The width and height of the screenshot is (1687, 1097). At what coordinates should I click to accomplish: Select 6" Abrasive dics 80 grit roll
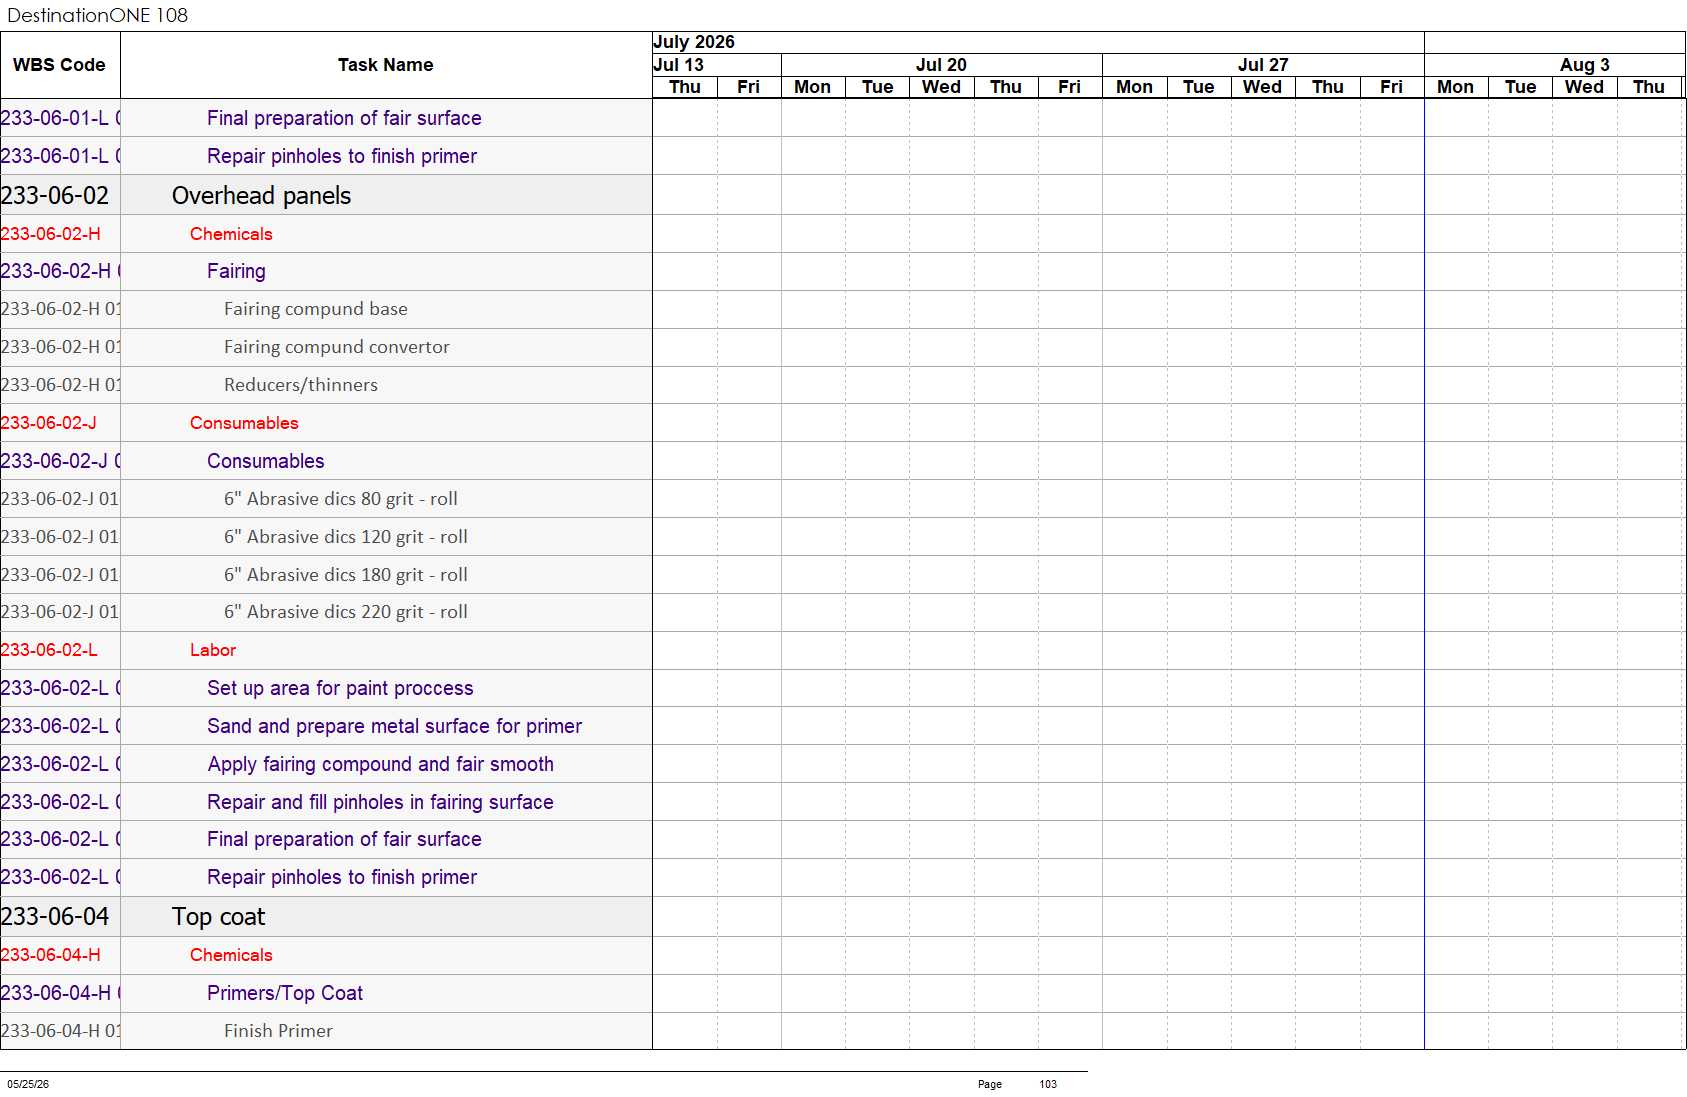pyautogui.click(x=341, y=499)
